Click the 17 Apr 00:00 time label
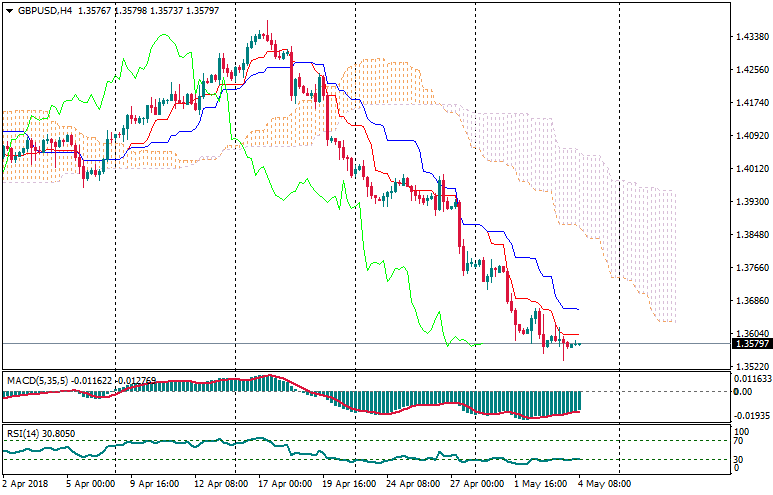The image size is (773, 495). point(285,483)
